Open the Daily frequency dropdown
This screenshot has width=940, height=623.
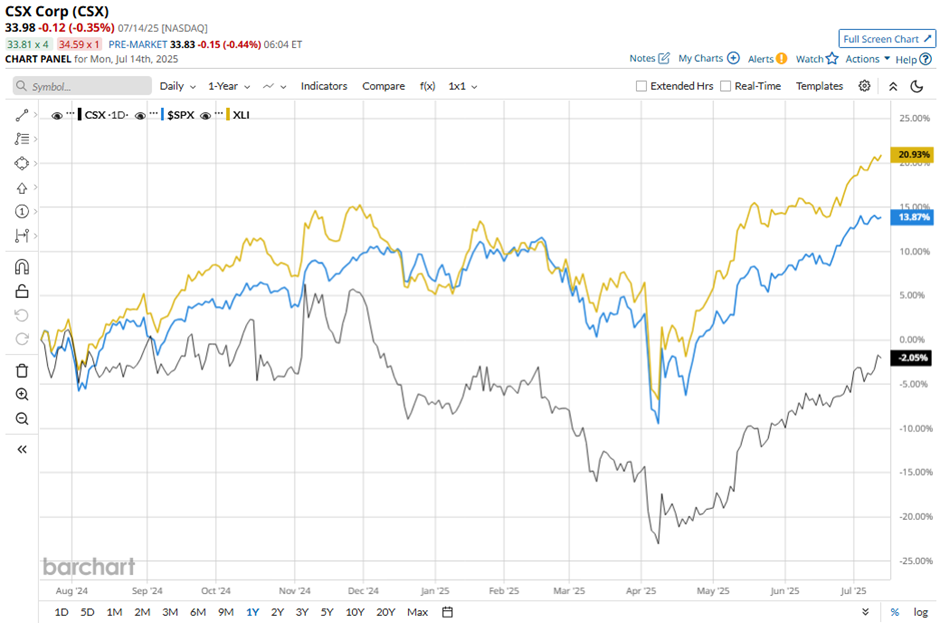point(177,86)
